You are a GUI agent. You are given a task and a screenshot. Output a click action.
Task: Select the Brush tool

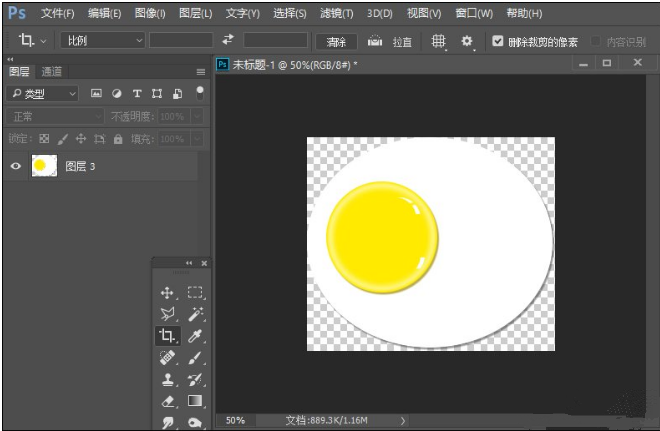click(x=195, y=358)
